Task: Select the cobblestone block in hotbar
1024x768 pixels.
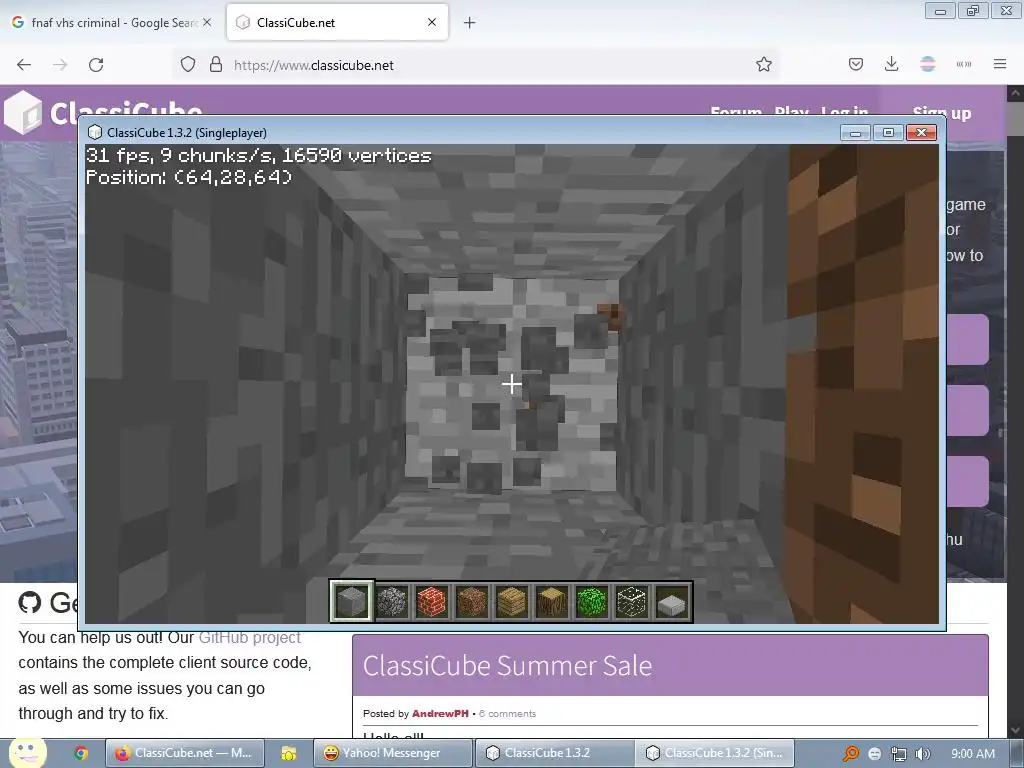Action: coord(392,601)
